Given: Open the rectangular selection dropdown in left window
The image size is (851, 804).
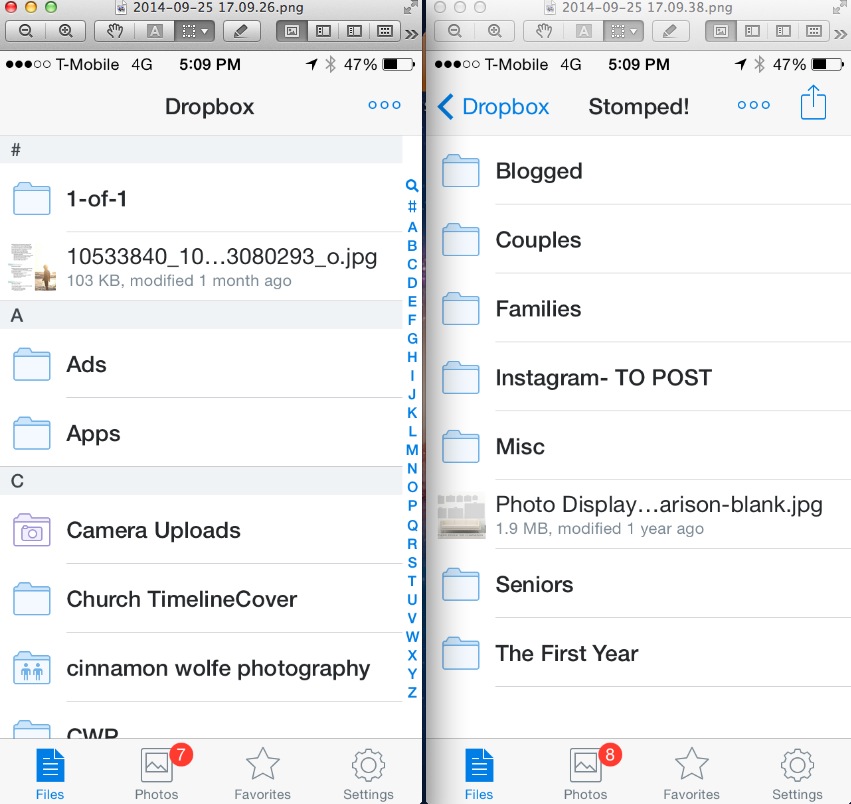Looking at the screenshot, I should pos(194,31).
